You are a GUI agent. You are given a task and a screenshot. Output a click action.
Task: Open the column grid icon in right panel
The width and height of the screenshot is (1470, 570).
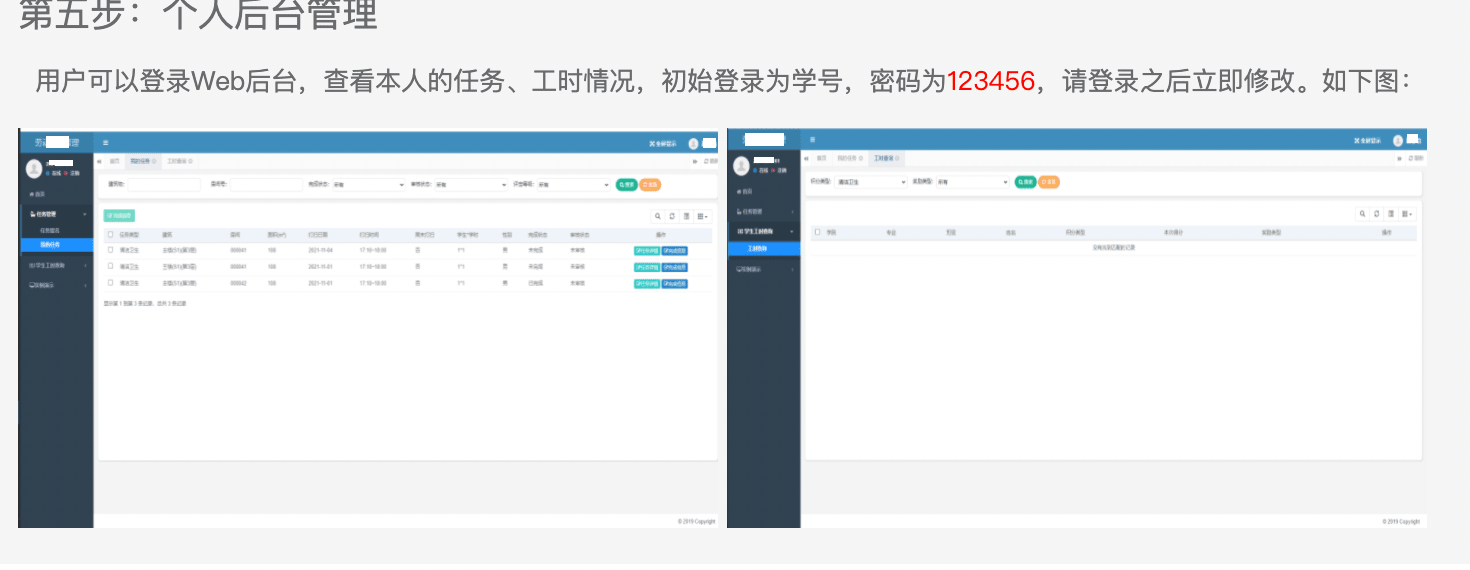coord(1406,214)
